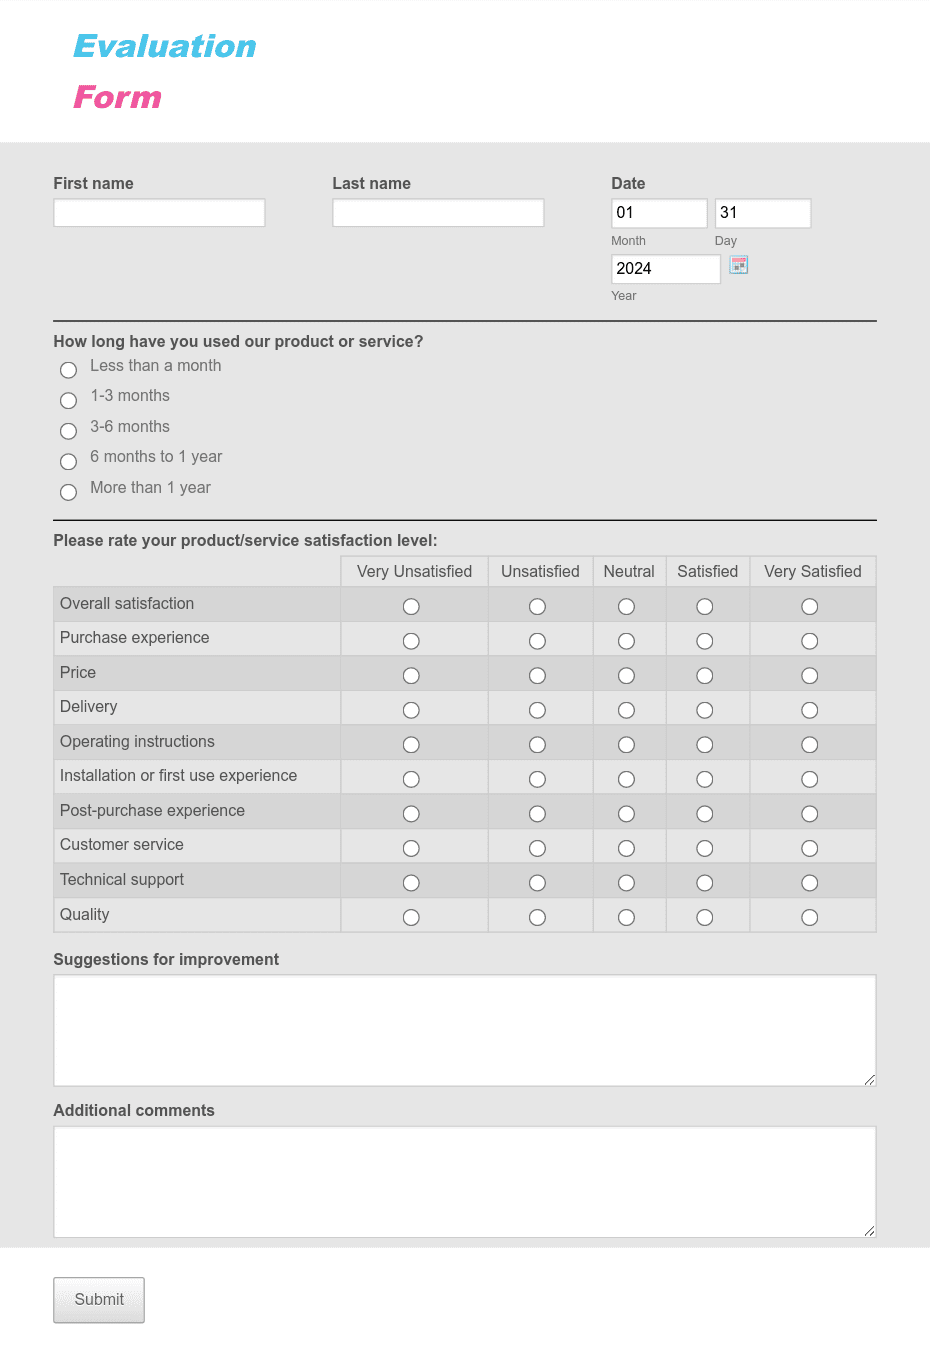Set Delivery rating to Unsatisfied
The height and width of the screenshot is (1352, 930).
(537, 710)
